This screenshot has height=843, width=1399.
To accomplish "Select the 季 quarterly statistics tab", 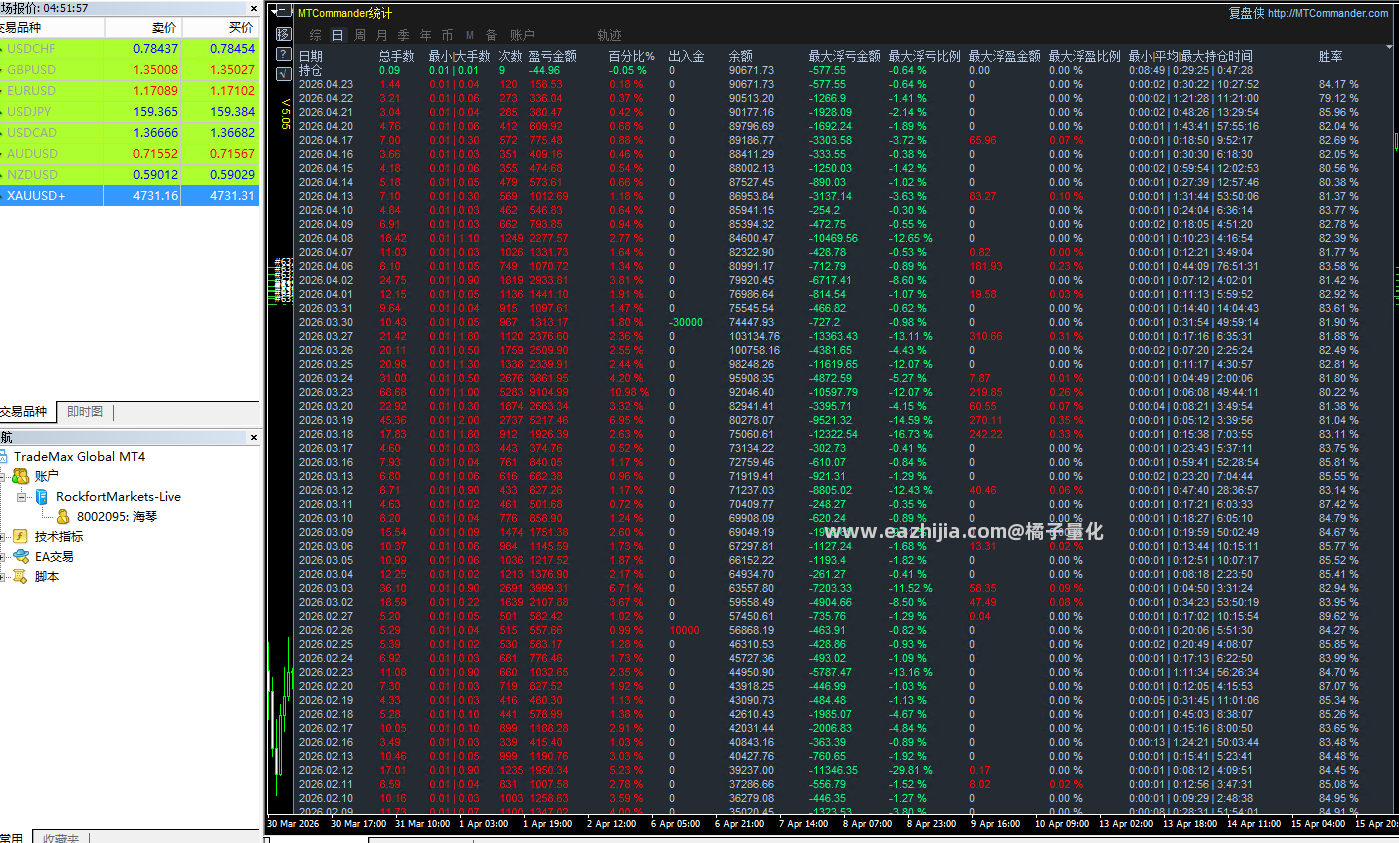I will (x=403, y=35).
